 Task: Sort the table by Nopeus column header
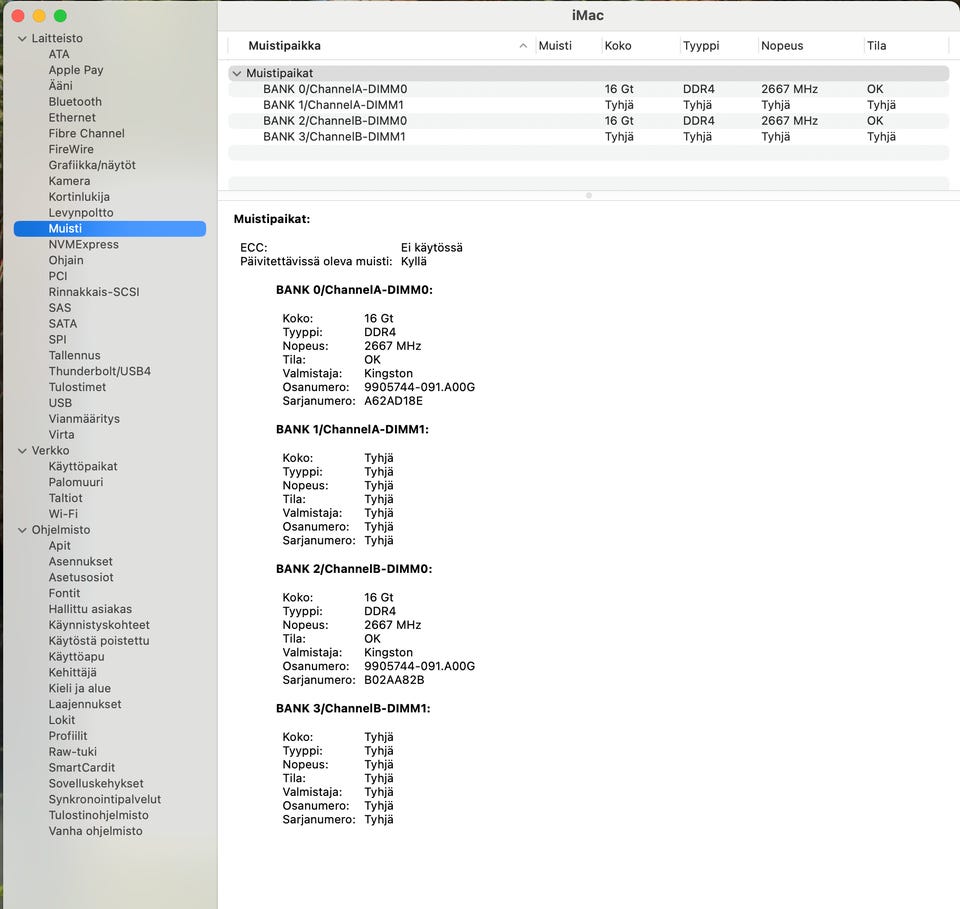pos(782,46)
